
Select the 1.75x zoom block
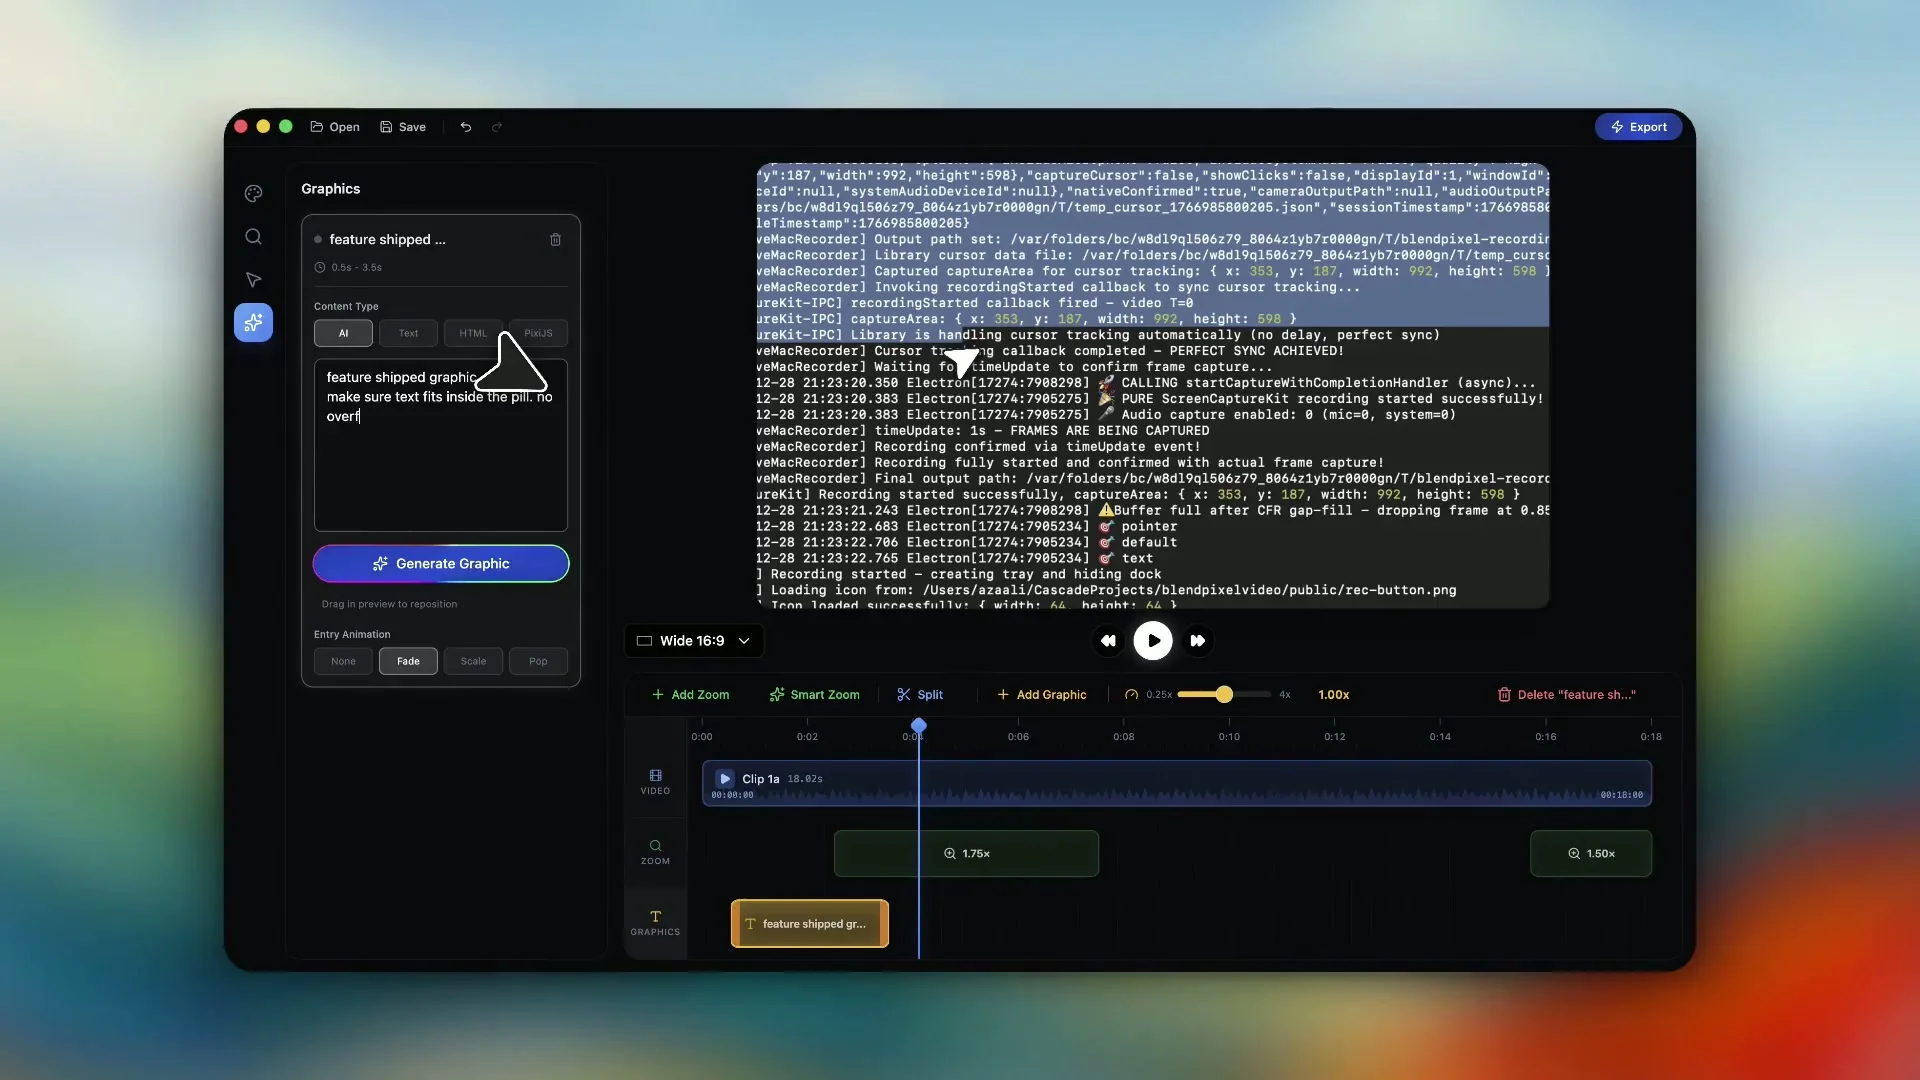point(966,854)
